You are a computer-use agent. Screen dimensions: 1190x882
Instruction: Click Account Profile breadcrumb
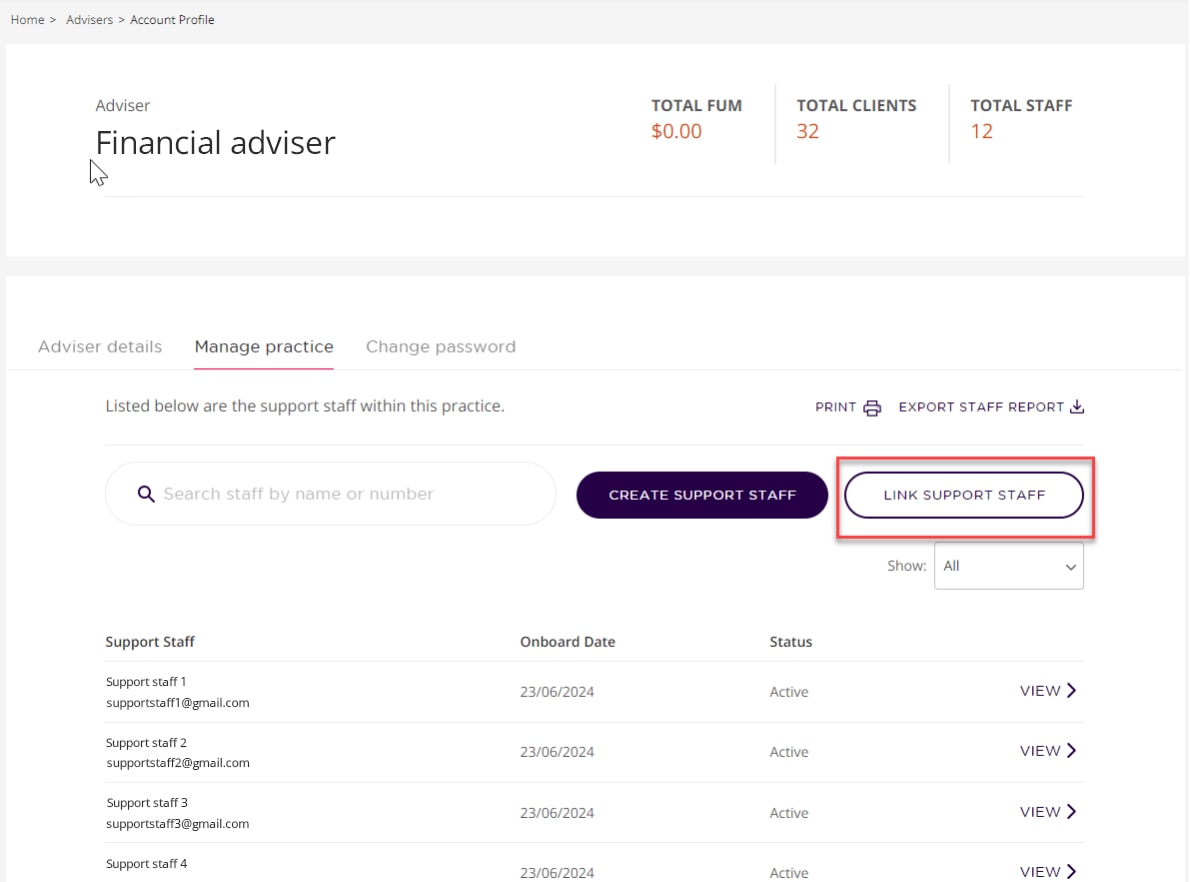172,20
